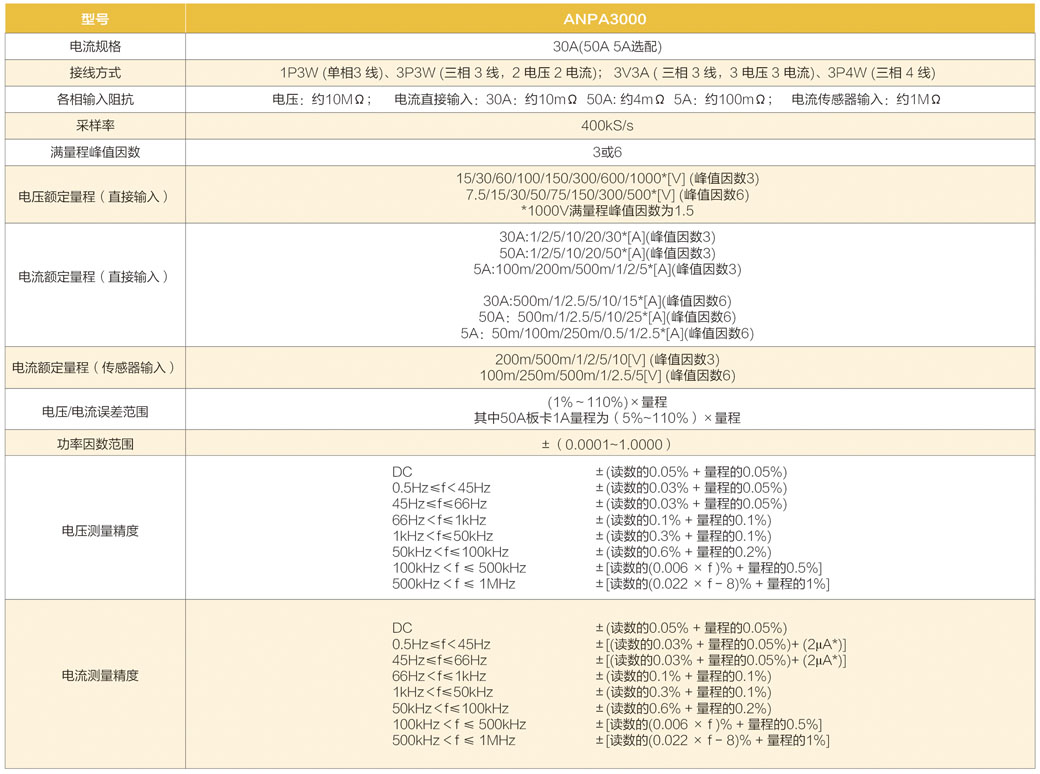This screenshot has width=1040, height=774.
Task: Select the line '5A：50m/100m/250m/0.5/1/2.5*[A](峰值因数6)'
Action: [x=607, y=333]
